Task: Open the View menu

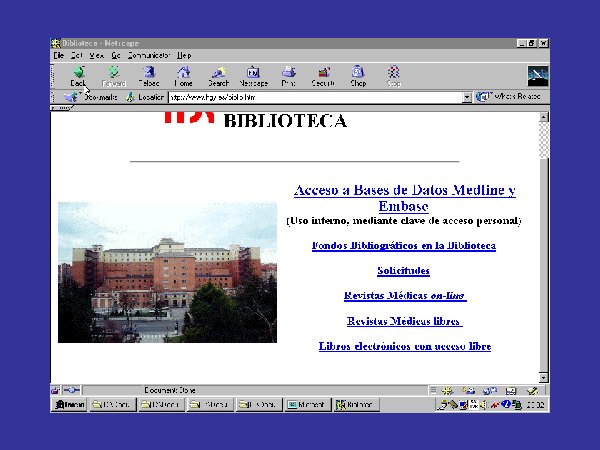Action: [x=96, y=55]
